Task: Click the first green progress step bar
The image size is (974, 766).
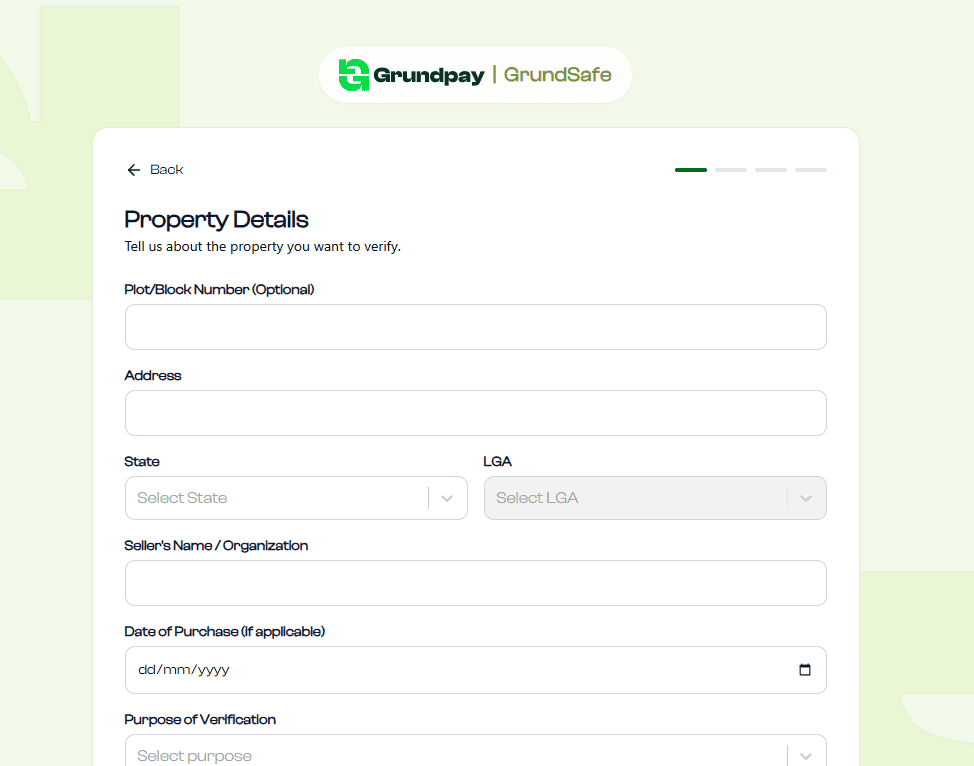Action: (x=690, y=170)
